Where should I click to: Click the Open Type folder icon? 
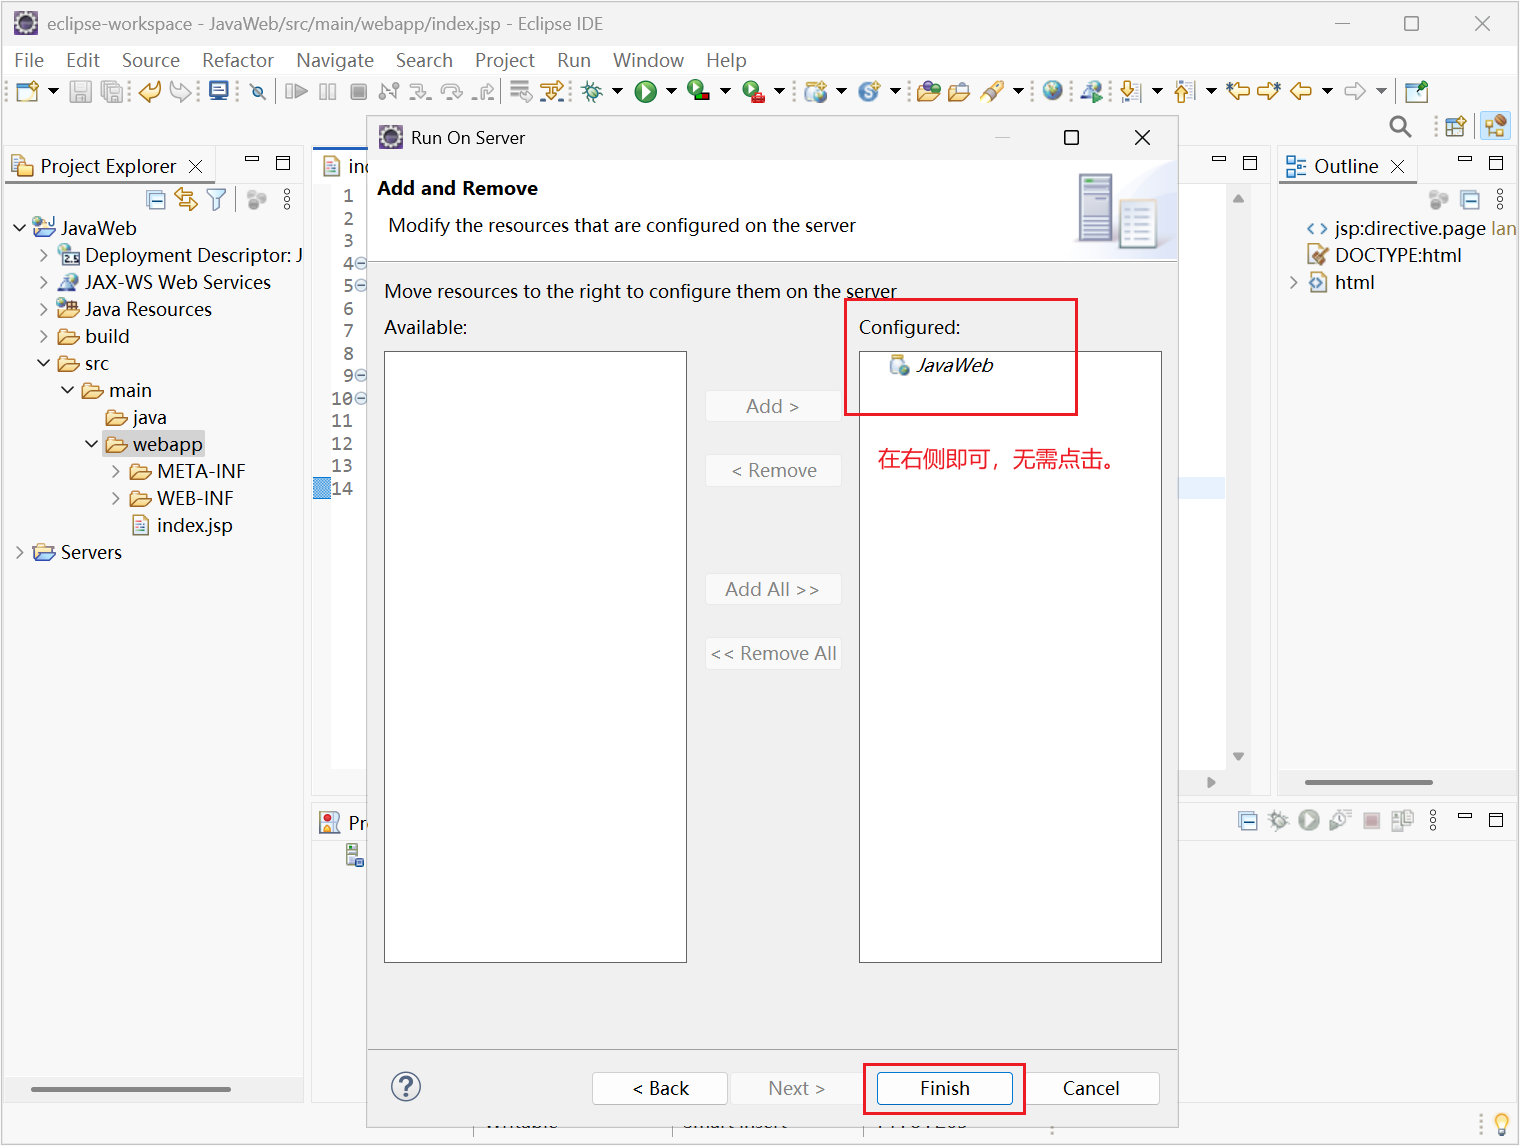[928, 92]
